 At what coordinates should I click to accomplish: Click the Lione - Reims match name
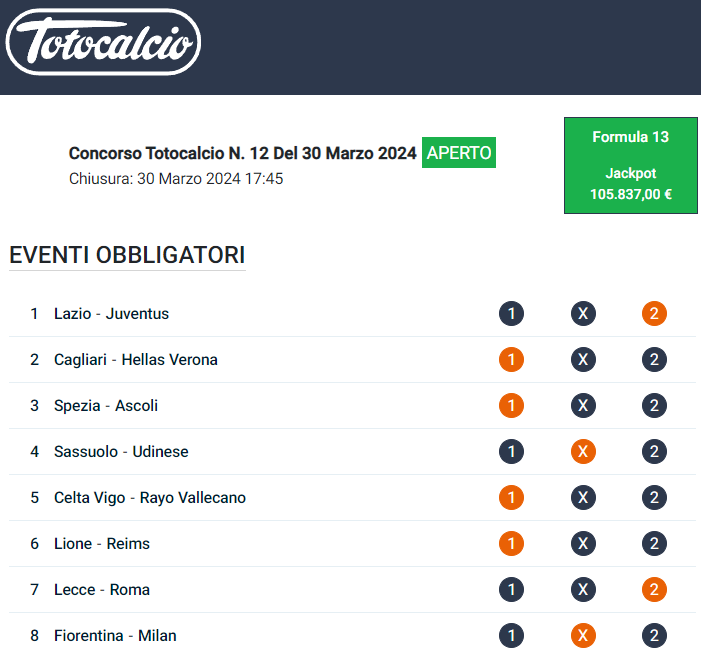point(102,544)
